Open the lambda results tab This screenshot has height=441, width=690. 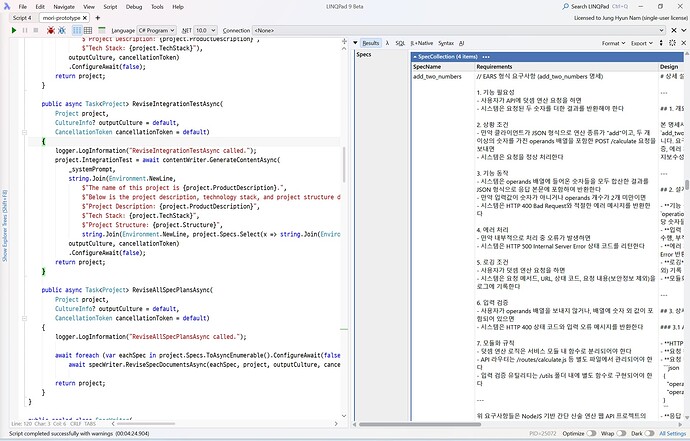coord(387,43)
